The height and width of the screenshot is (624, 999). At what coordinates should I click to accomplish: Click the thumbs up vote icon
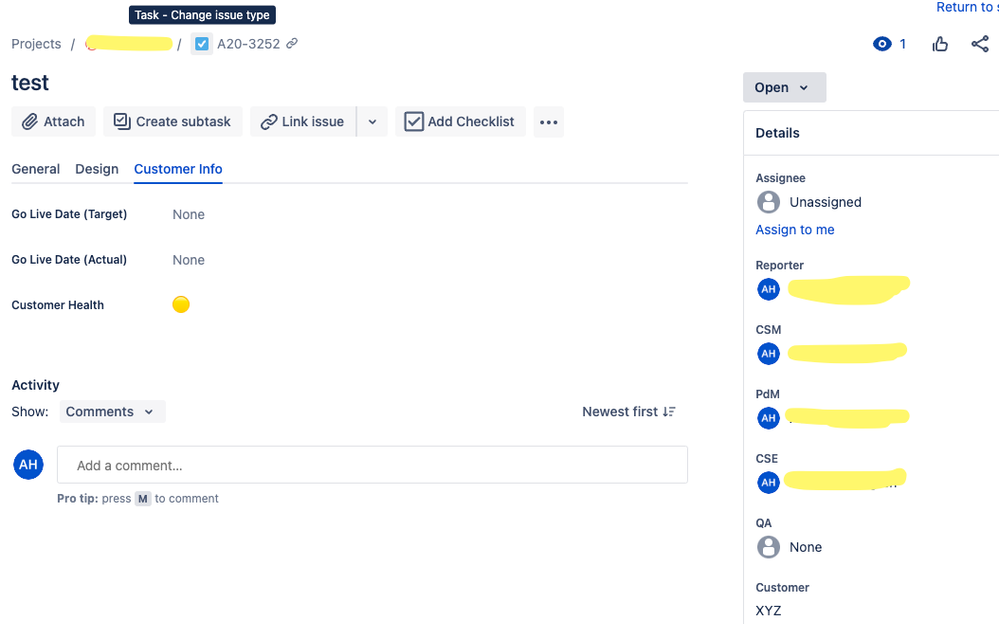939,43
